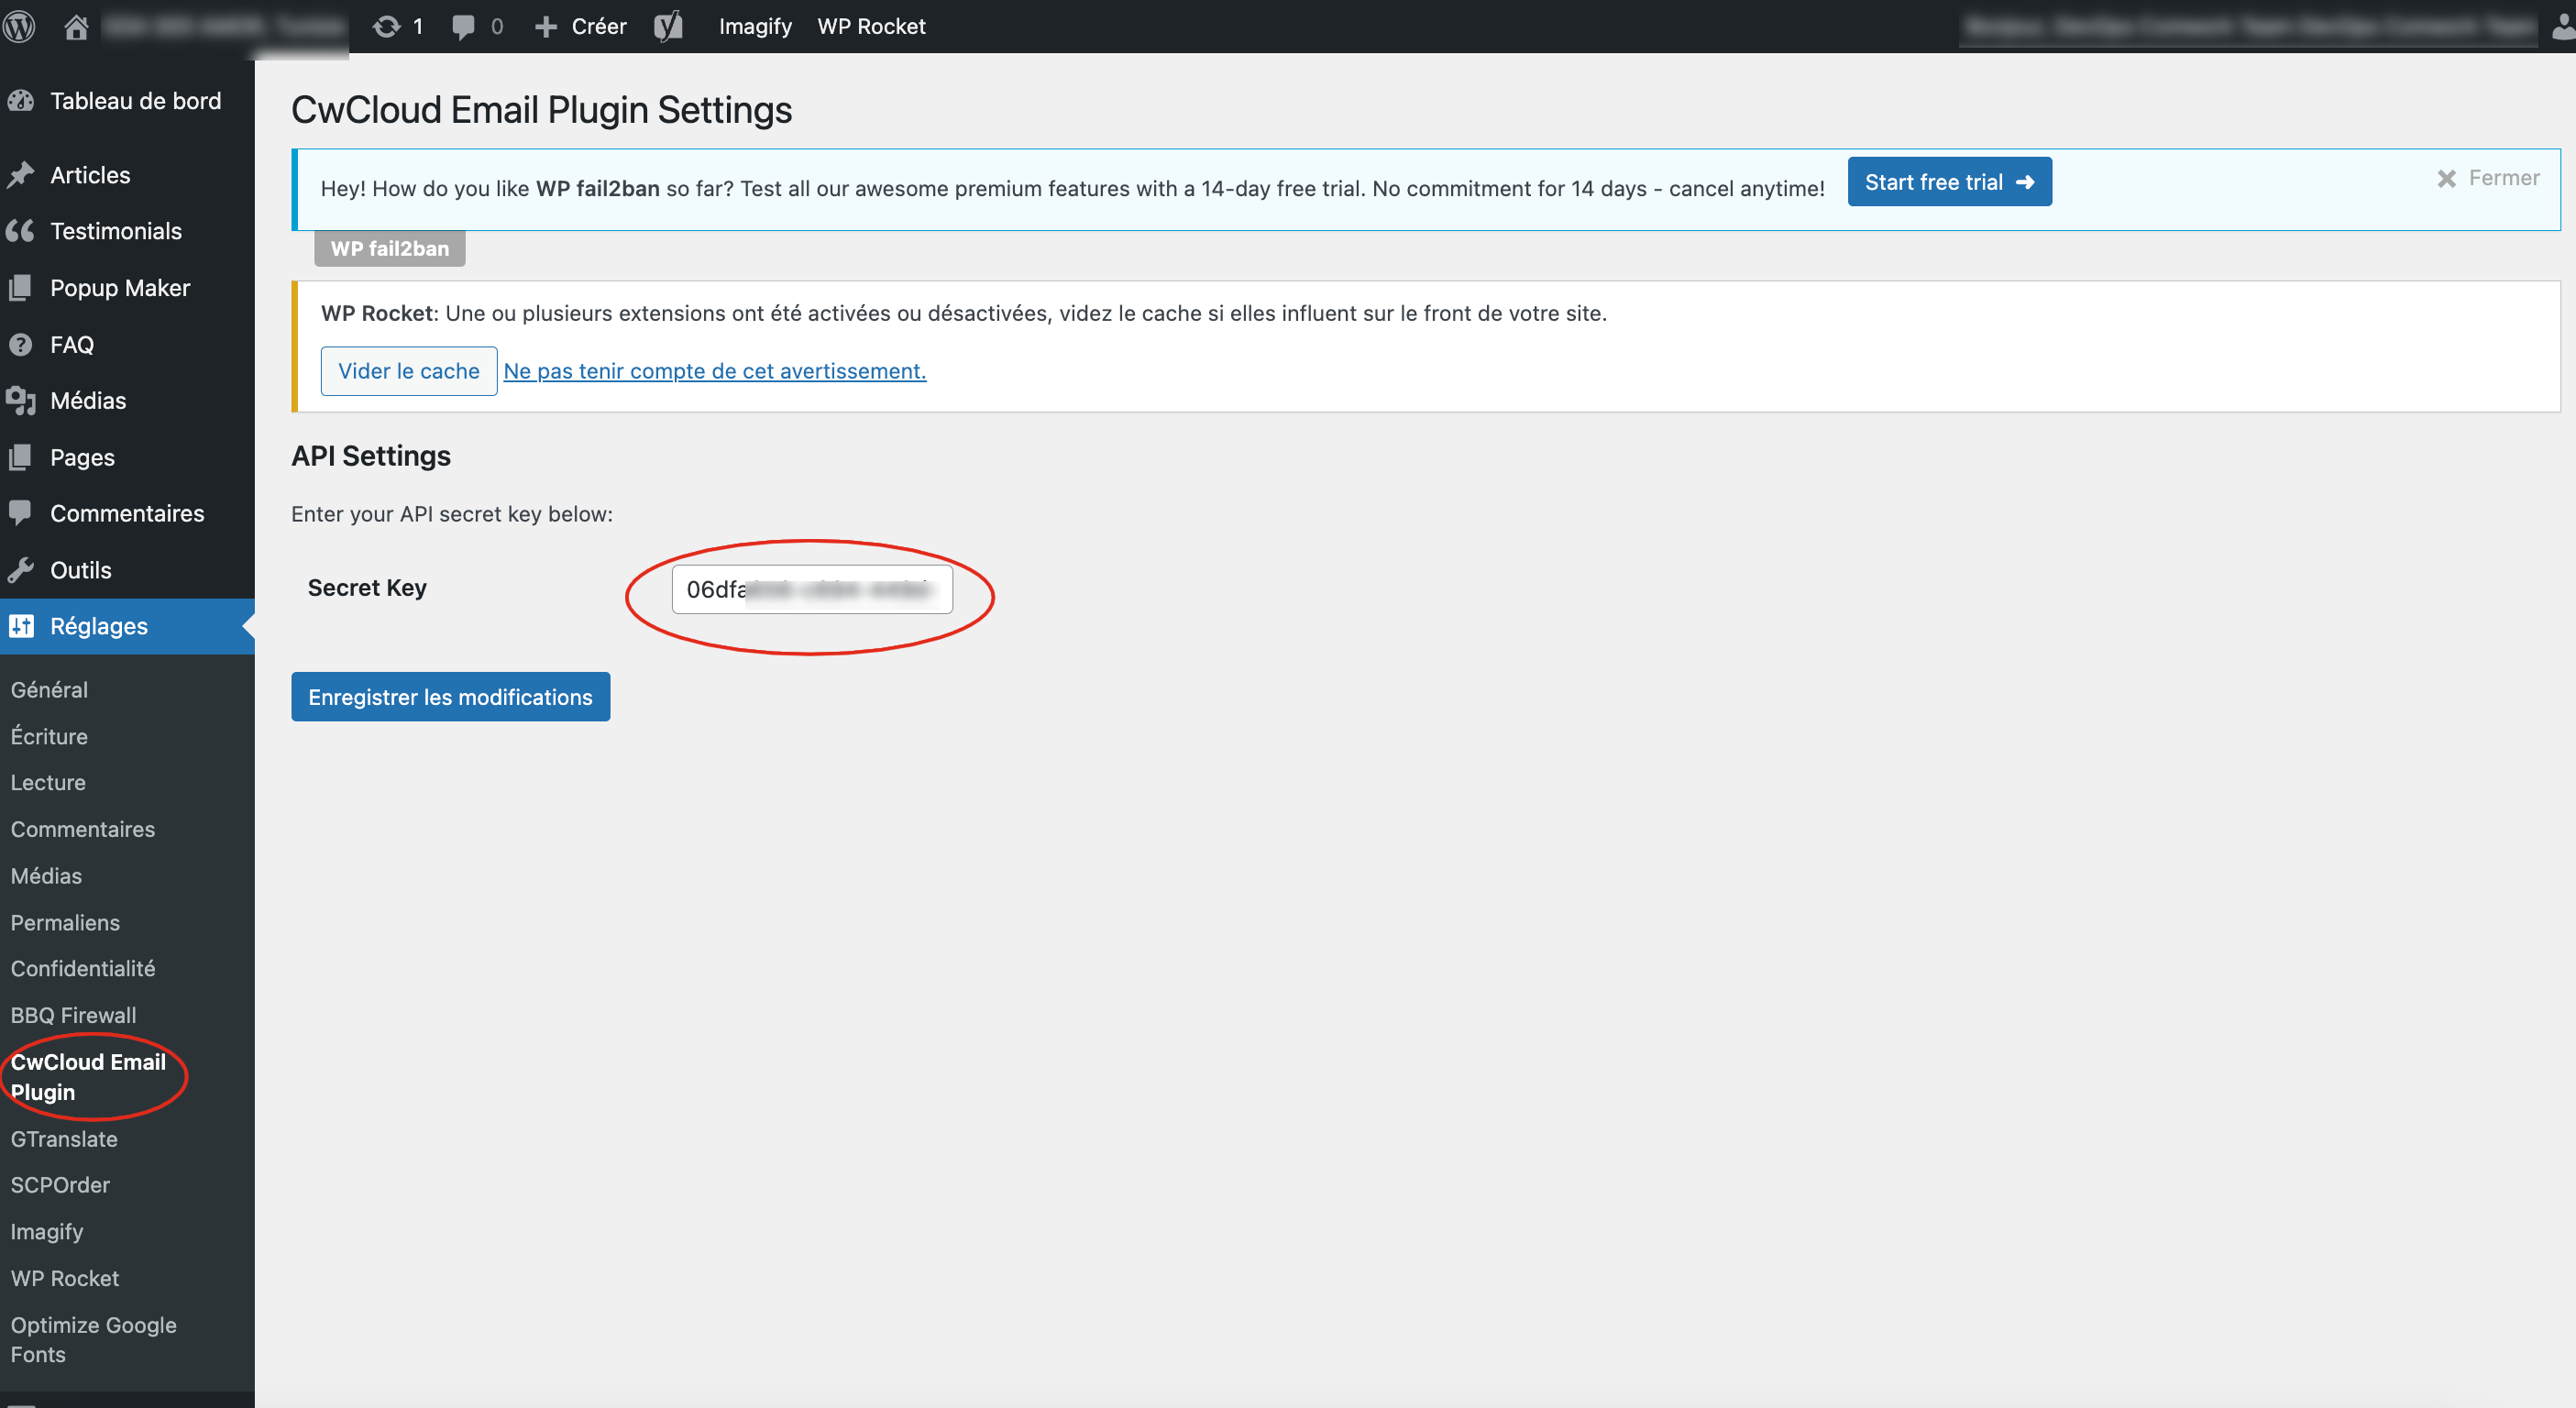The image size is (2576, 1408).
Task: Focus the Secret Key input field
Action: [x=811, y=589]
